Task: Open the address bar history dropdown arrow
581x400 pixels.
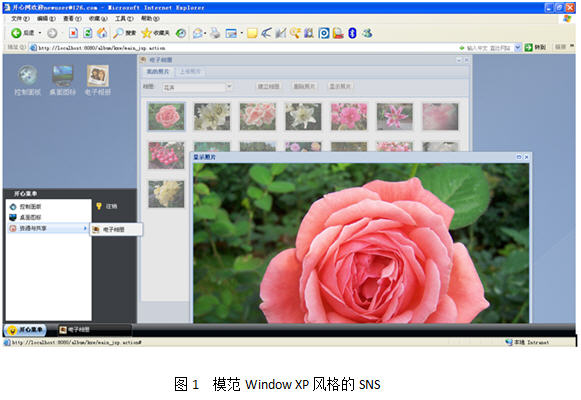Action: tap(518, 47)
